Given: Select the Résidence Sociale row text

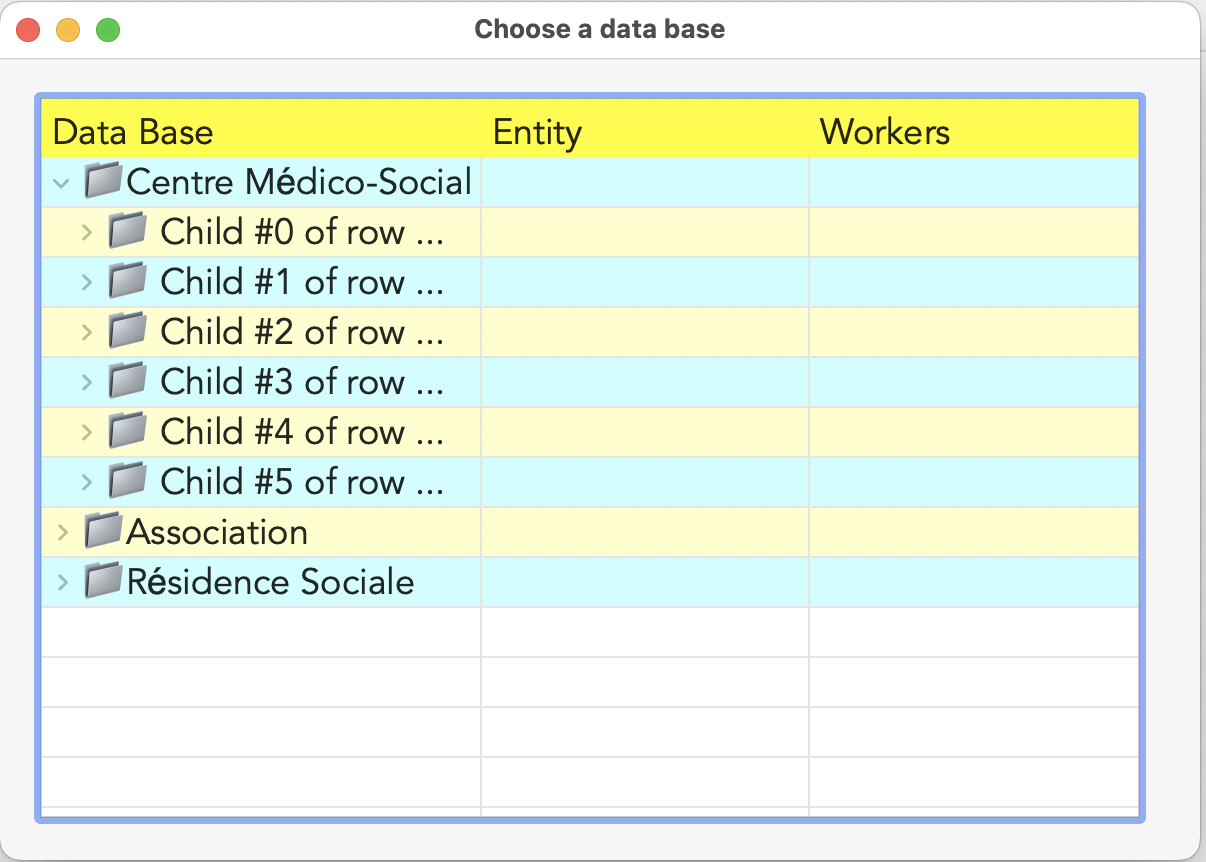Looking at the screenshot, I should click(x=270, y=582).
